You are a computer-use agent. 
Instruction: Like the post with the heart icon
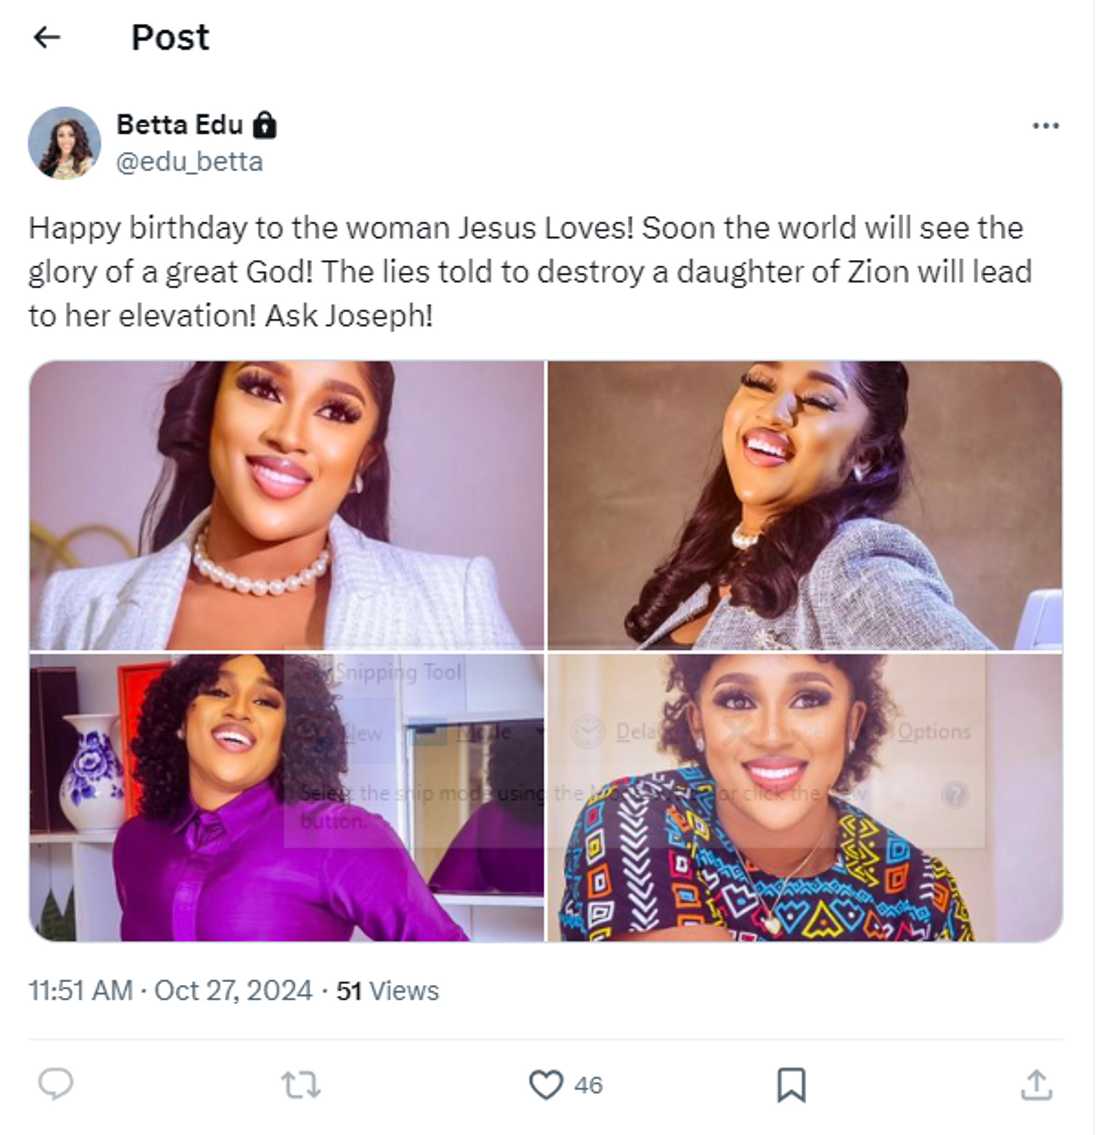coord(546,1084)
